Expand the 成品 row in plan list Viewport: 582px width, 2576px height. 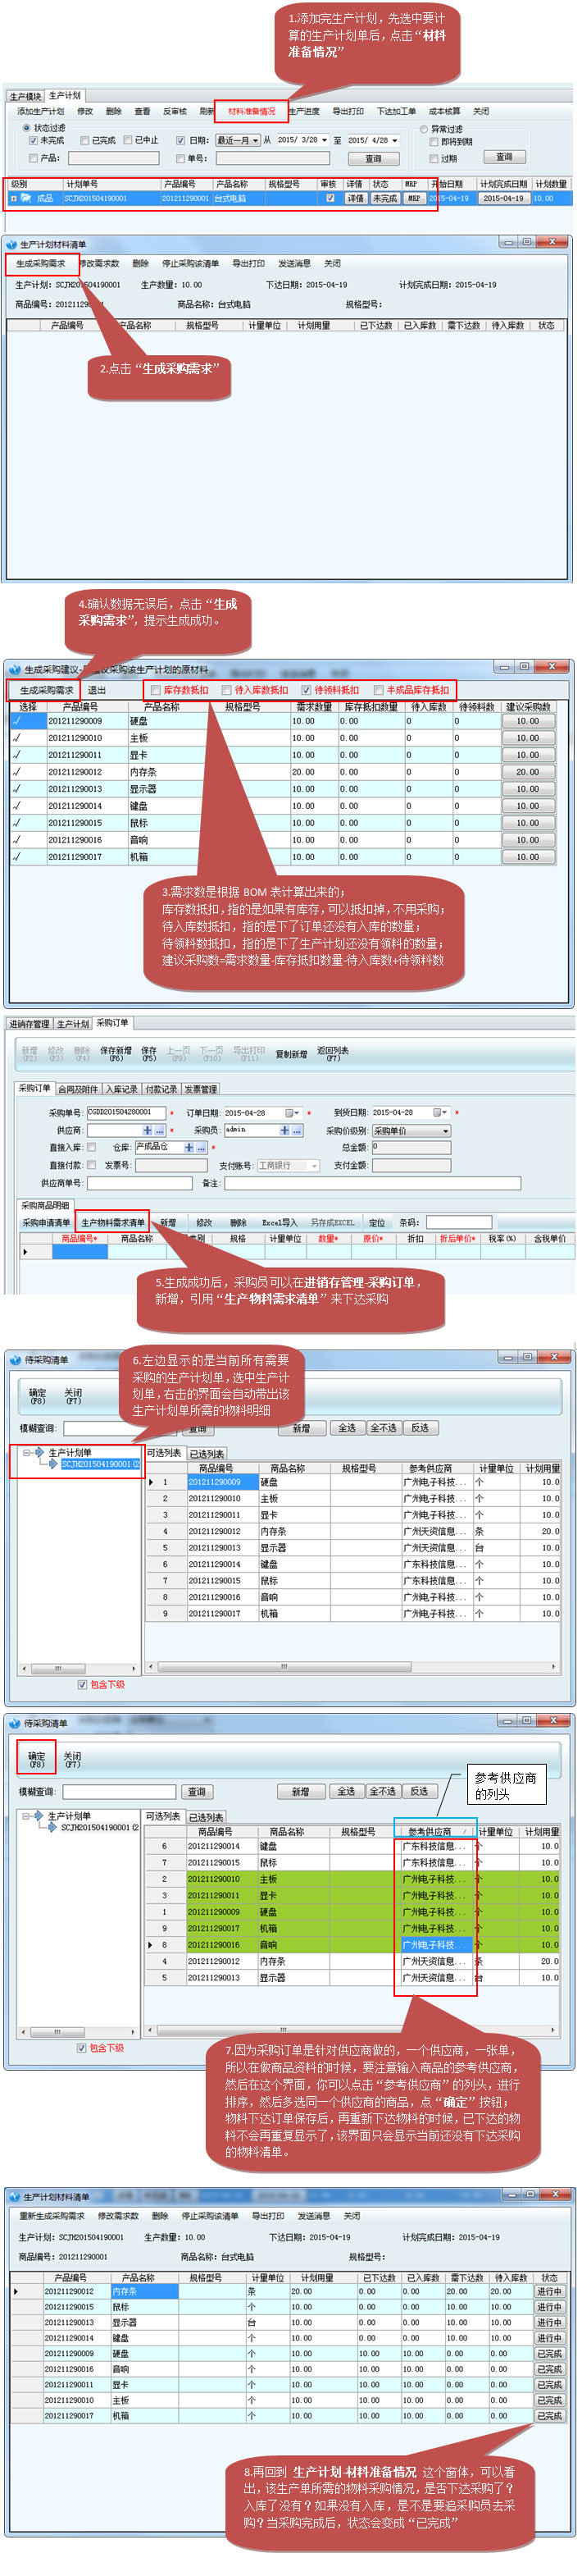13,198
